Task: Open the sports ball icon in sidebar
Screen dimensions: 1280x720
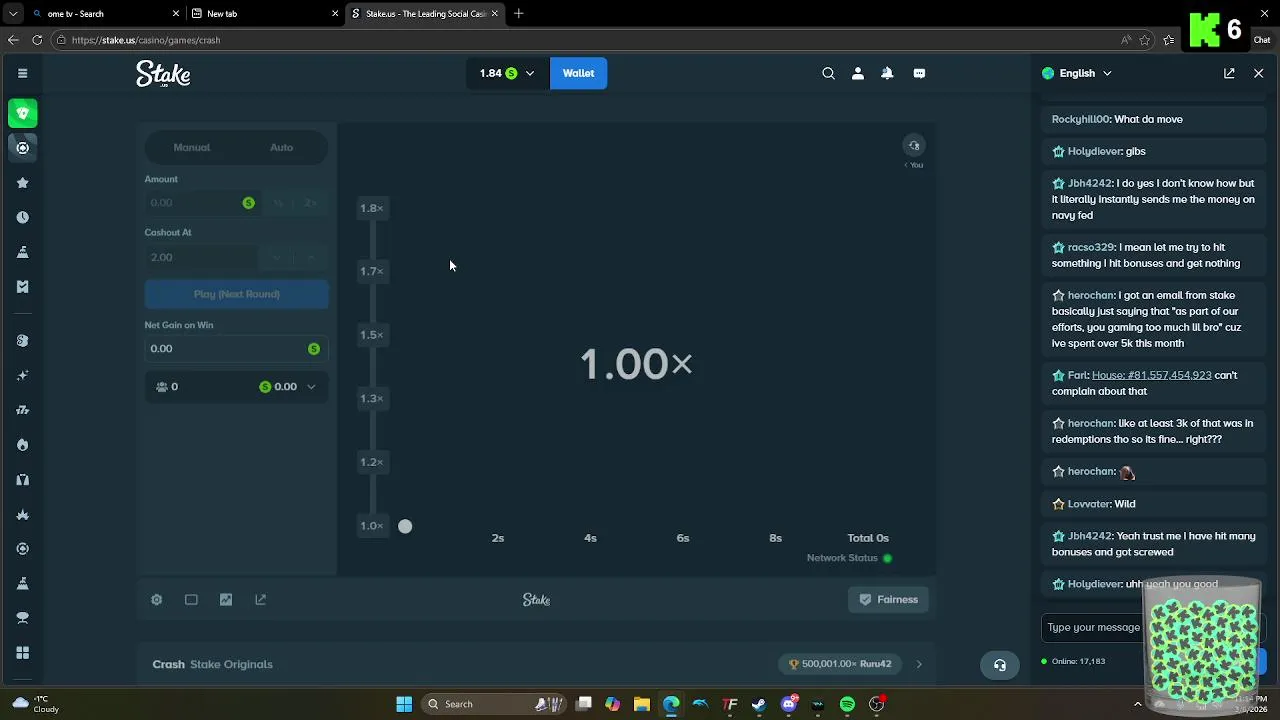Action: [22, 148]
